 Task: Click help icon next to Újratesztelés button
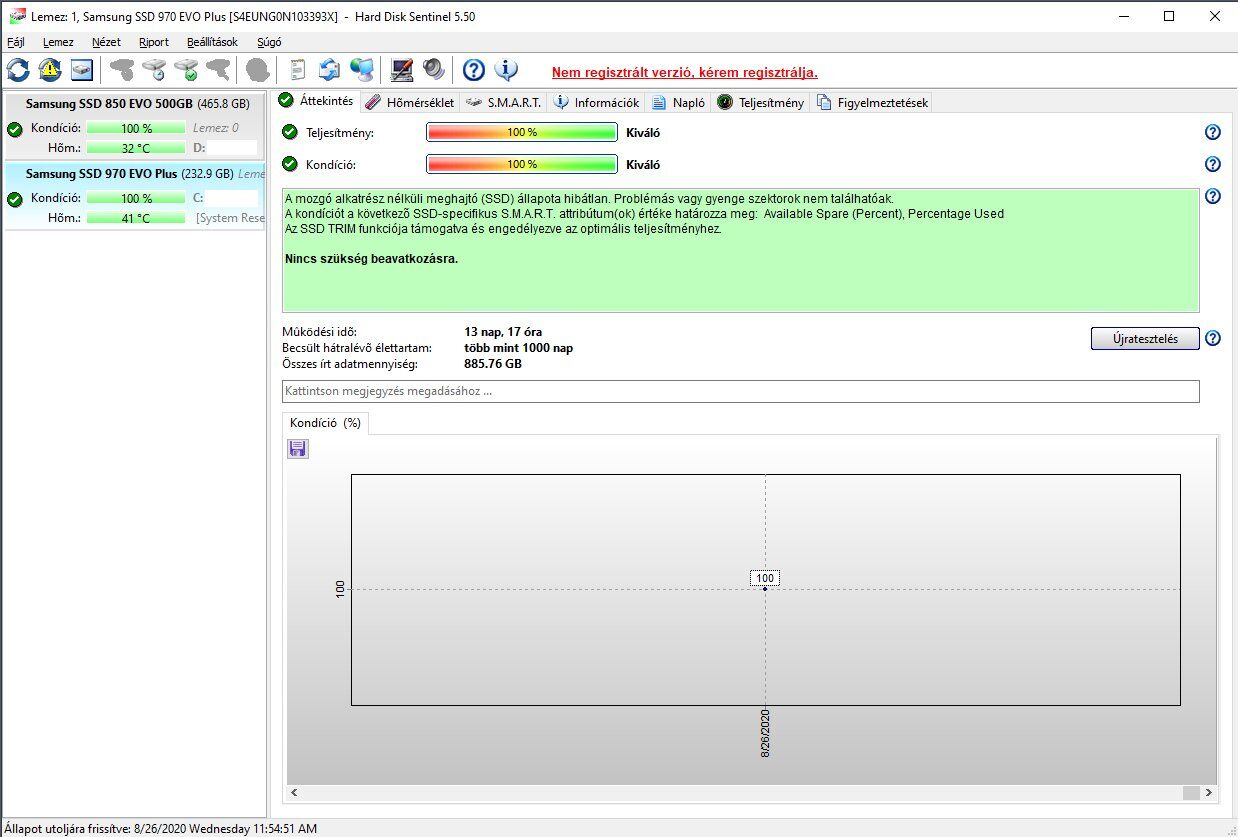[1213, 338]
